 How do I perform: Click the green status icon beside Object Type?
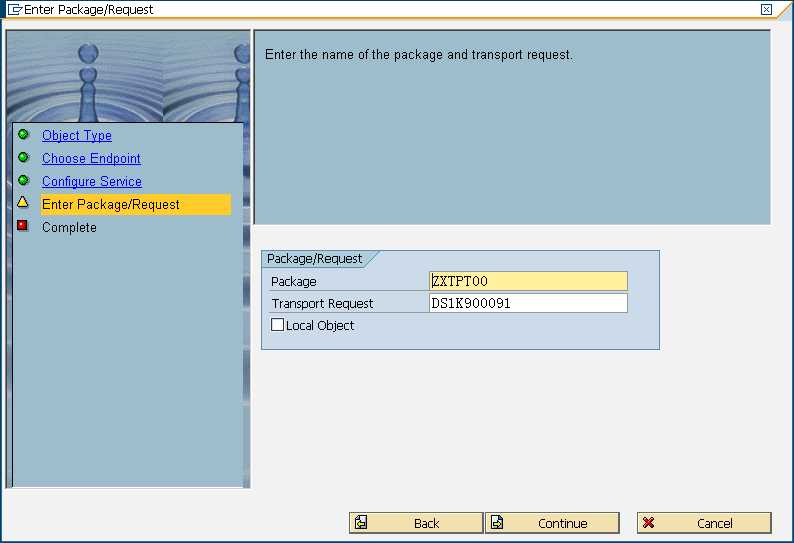click(23, 135)
